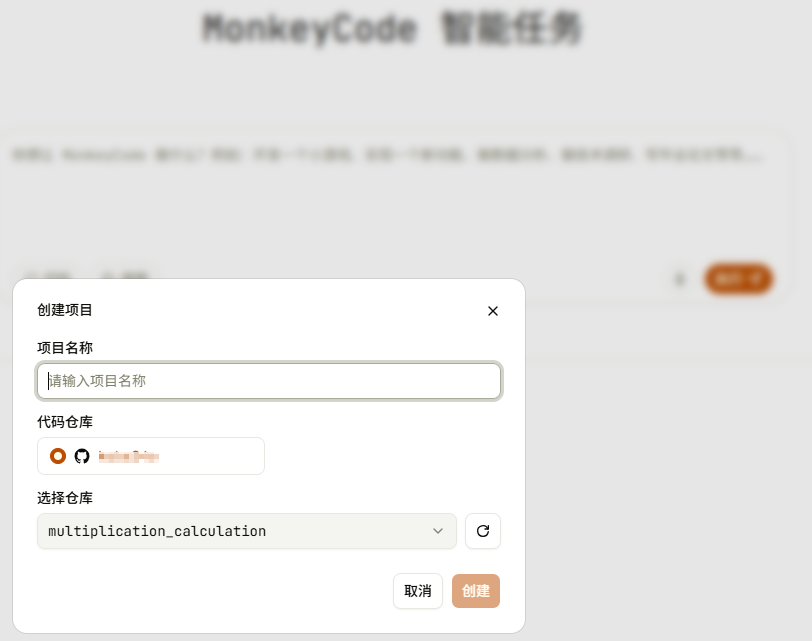The height and width of the screenshot is (641, 812).
Task: Click the blurred orange send button
Action: [738, 279]
